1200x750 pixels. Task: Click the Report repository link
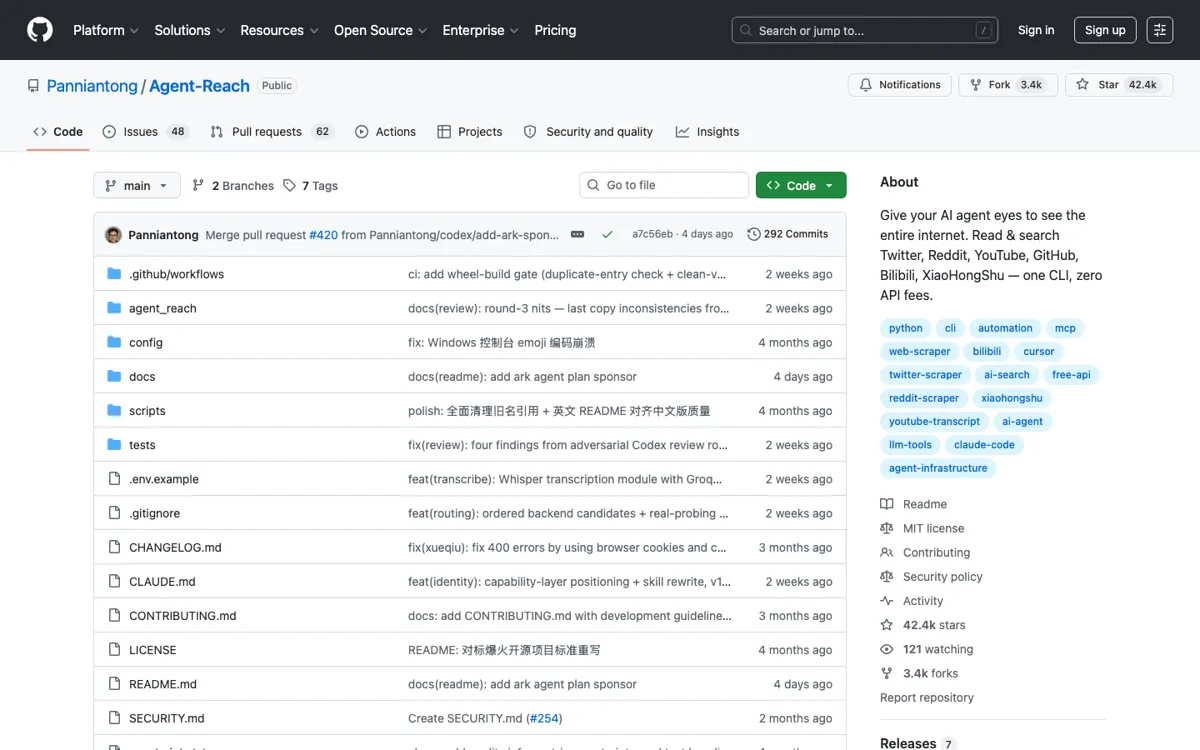click(927, 698)
